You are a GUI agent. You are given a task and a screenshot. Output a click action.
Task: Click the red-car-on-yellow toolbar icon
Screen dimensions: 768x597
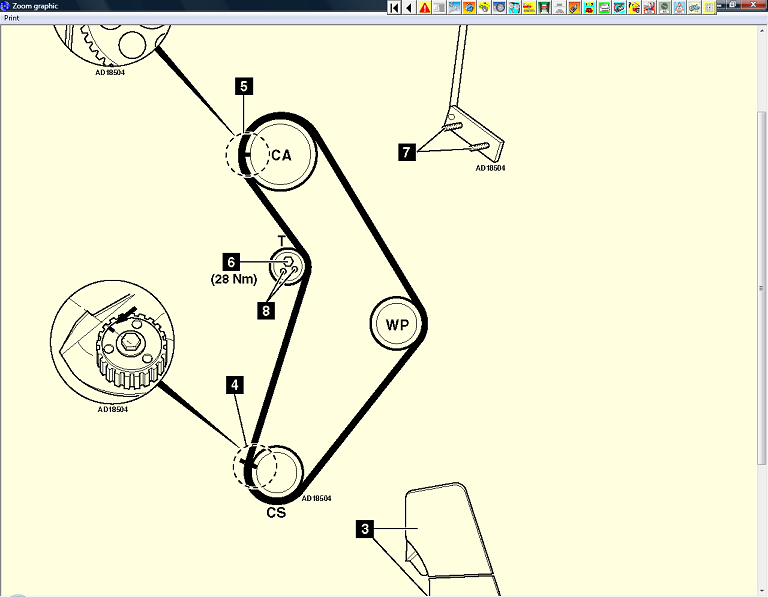[x=528, y=7]
